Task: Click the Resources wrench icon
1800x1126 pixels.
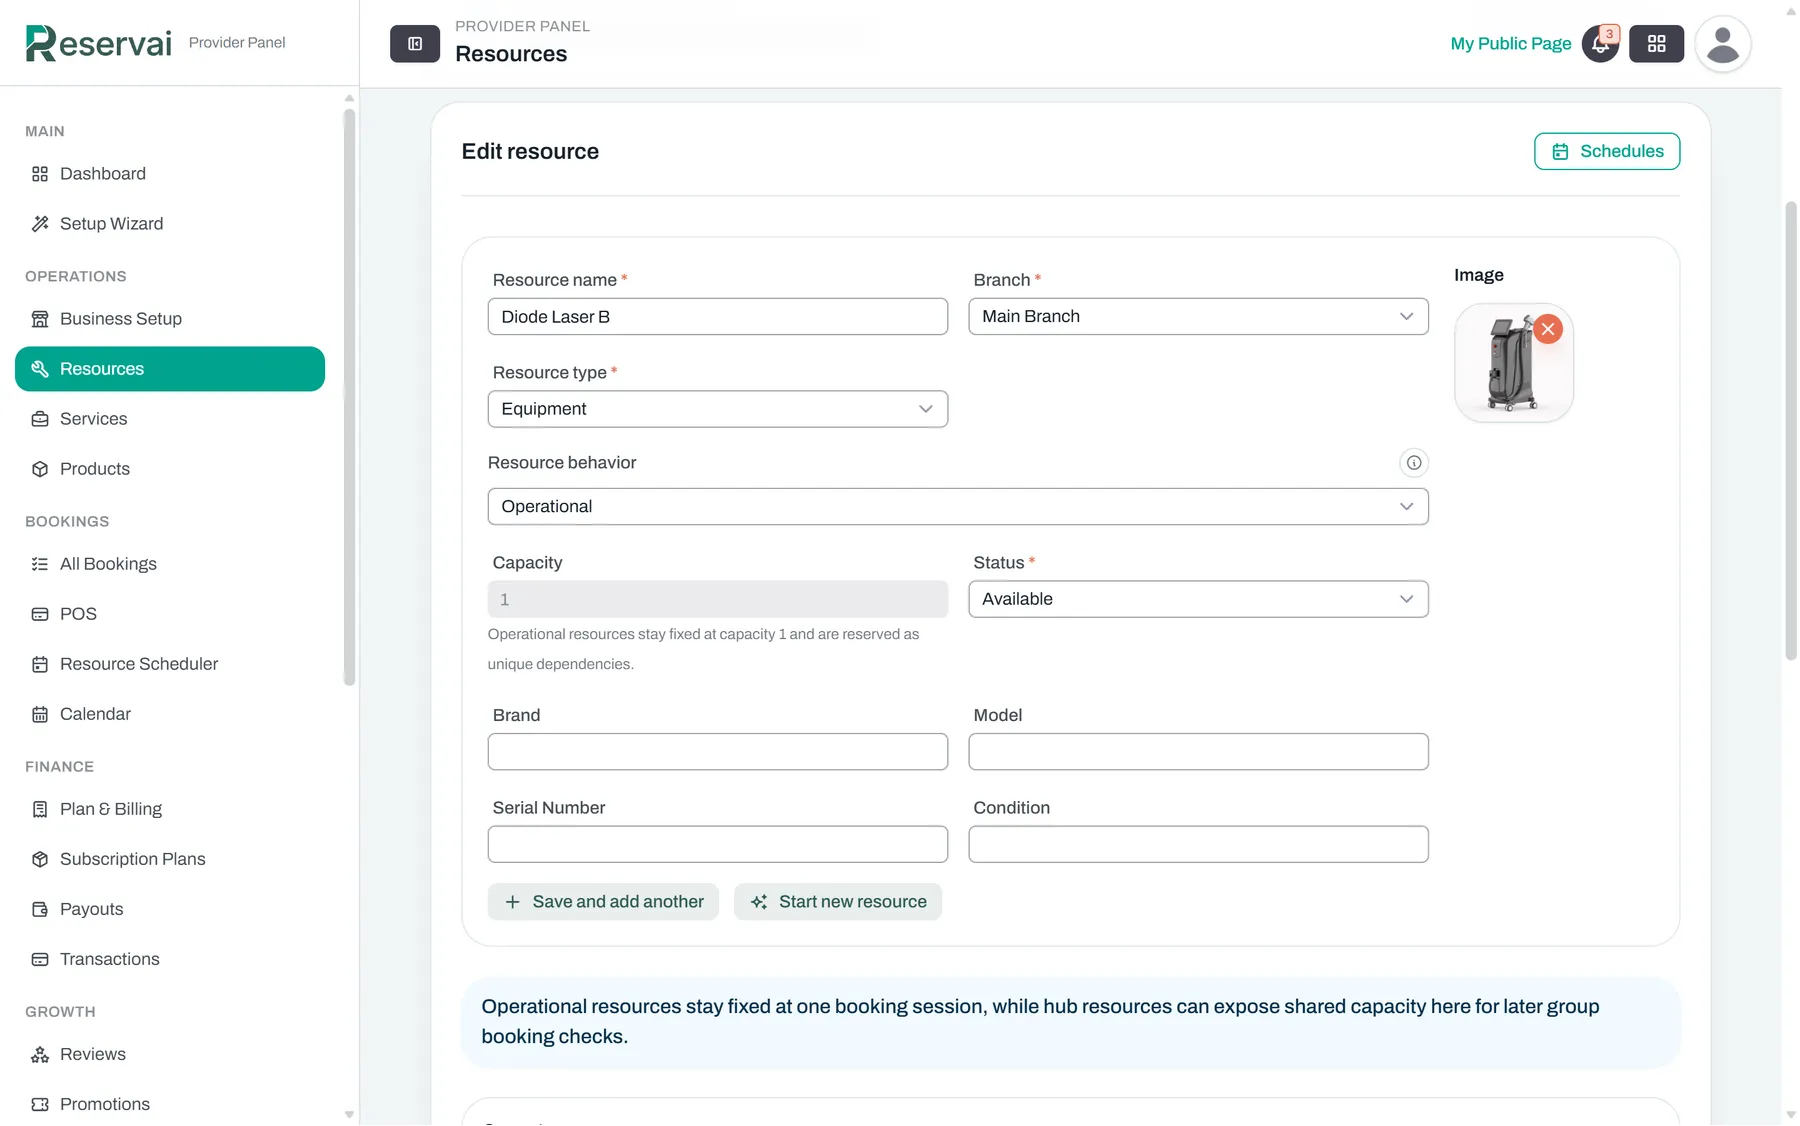Action: click(x=40, y=369)
